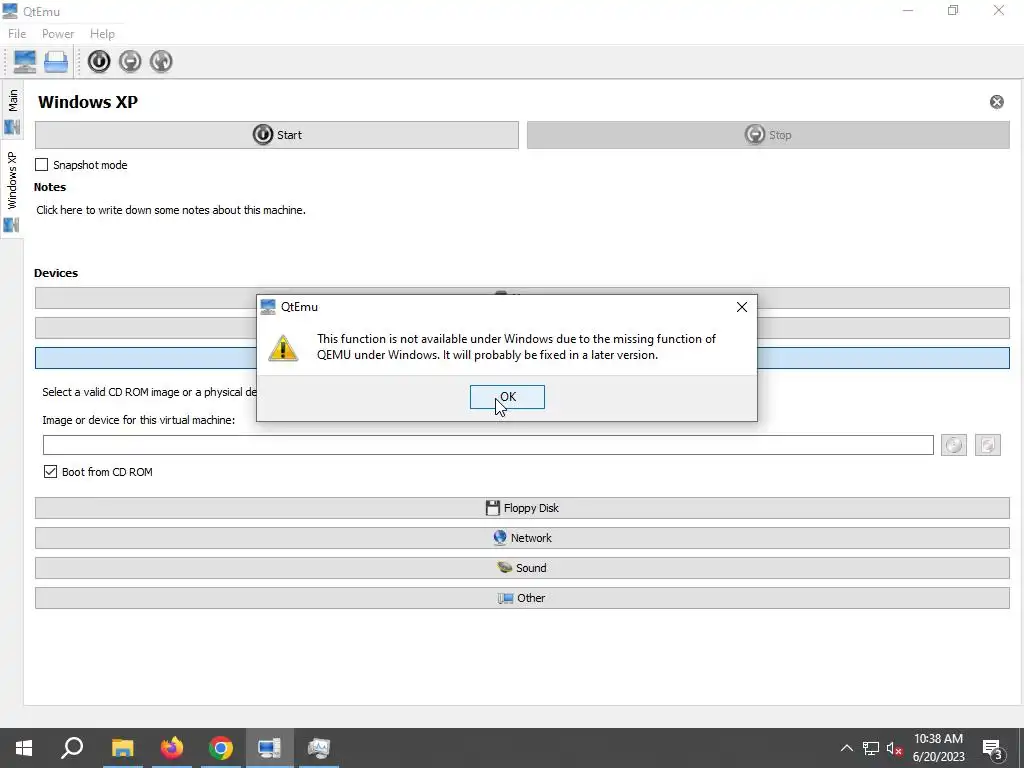Launch Google Chrome from the taskbar
Image resolution: width=1024 pixels, height=768 pixels.
pos(221,748)
